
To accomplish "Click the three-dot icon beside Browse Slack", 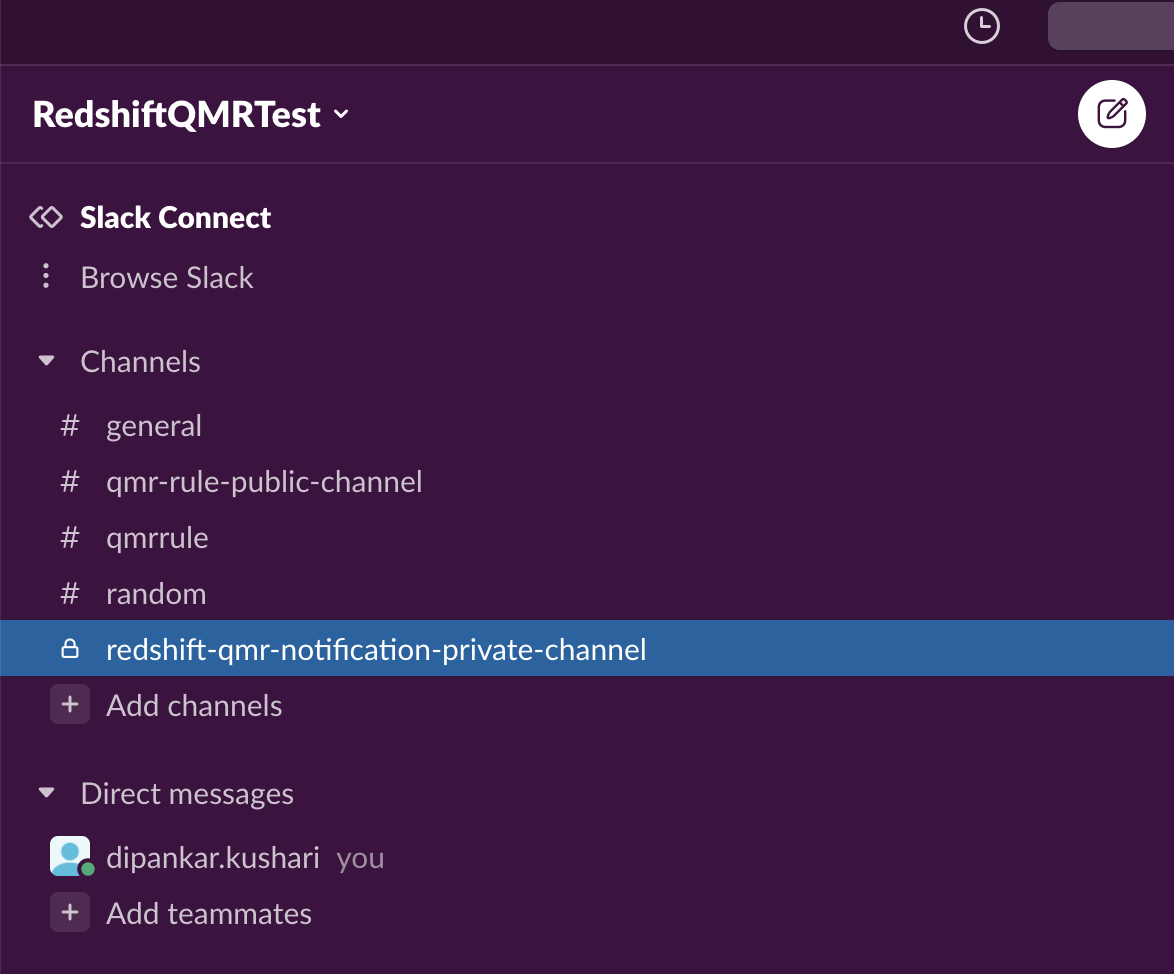I will coord(45,277).
